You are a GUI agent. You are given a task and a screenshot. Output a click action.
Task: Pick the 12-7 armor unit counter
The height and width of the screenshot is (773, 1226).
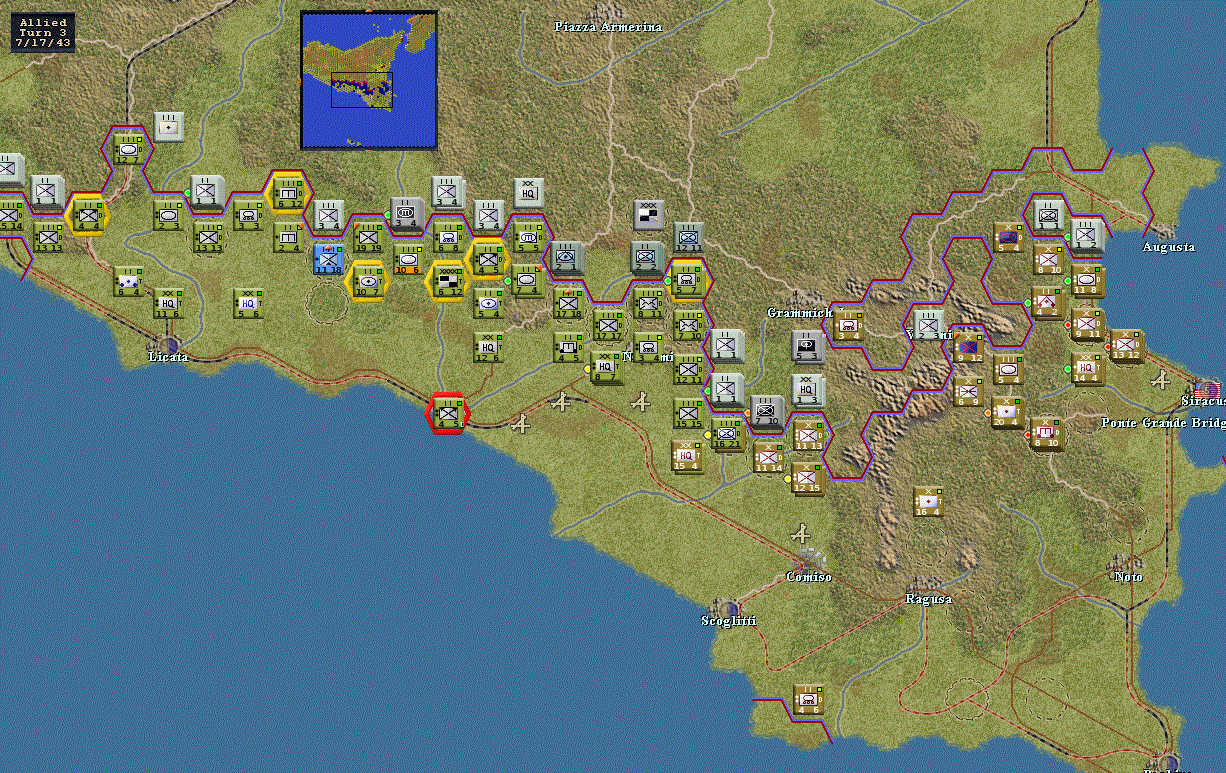(x=128, y=148)
